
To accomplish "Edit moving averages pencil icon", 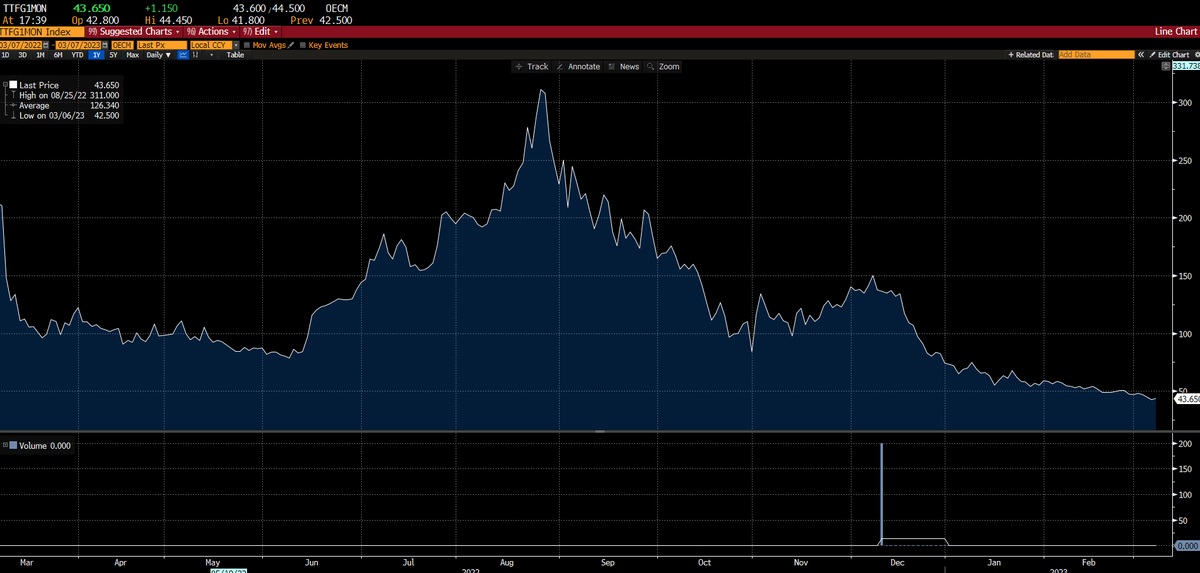I will click(x=291, y=45).
